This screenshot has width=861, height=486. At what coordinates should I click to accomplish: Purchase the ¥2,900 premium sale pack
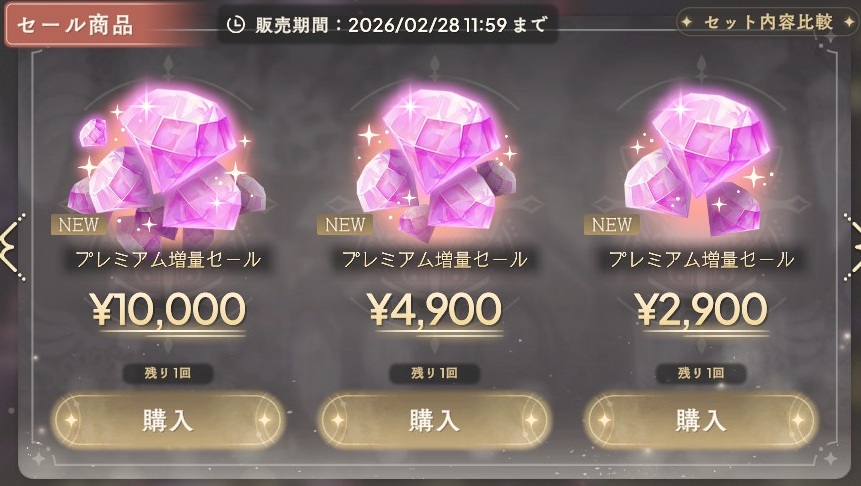tap(701, 421)
